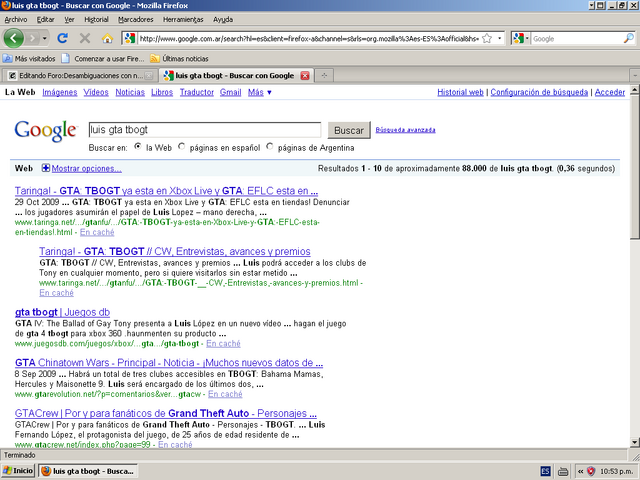Open the address bar history dropdown
640x480 pixels.
tap(500, 38)
